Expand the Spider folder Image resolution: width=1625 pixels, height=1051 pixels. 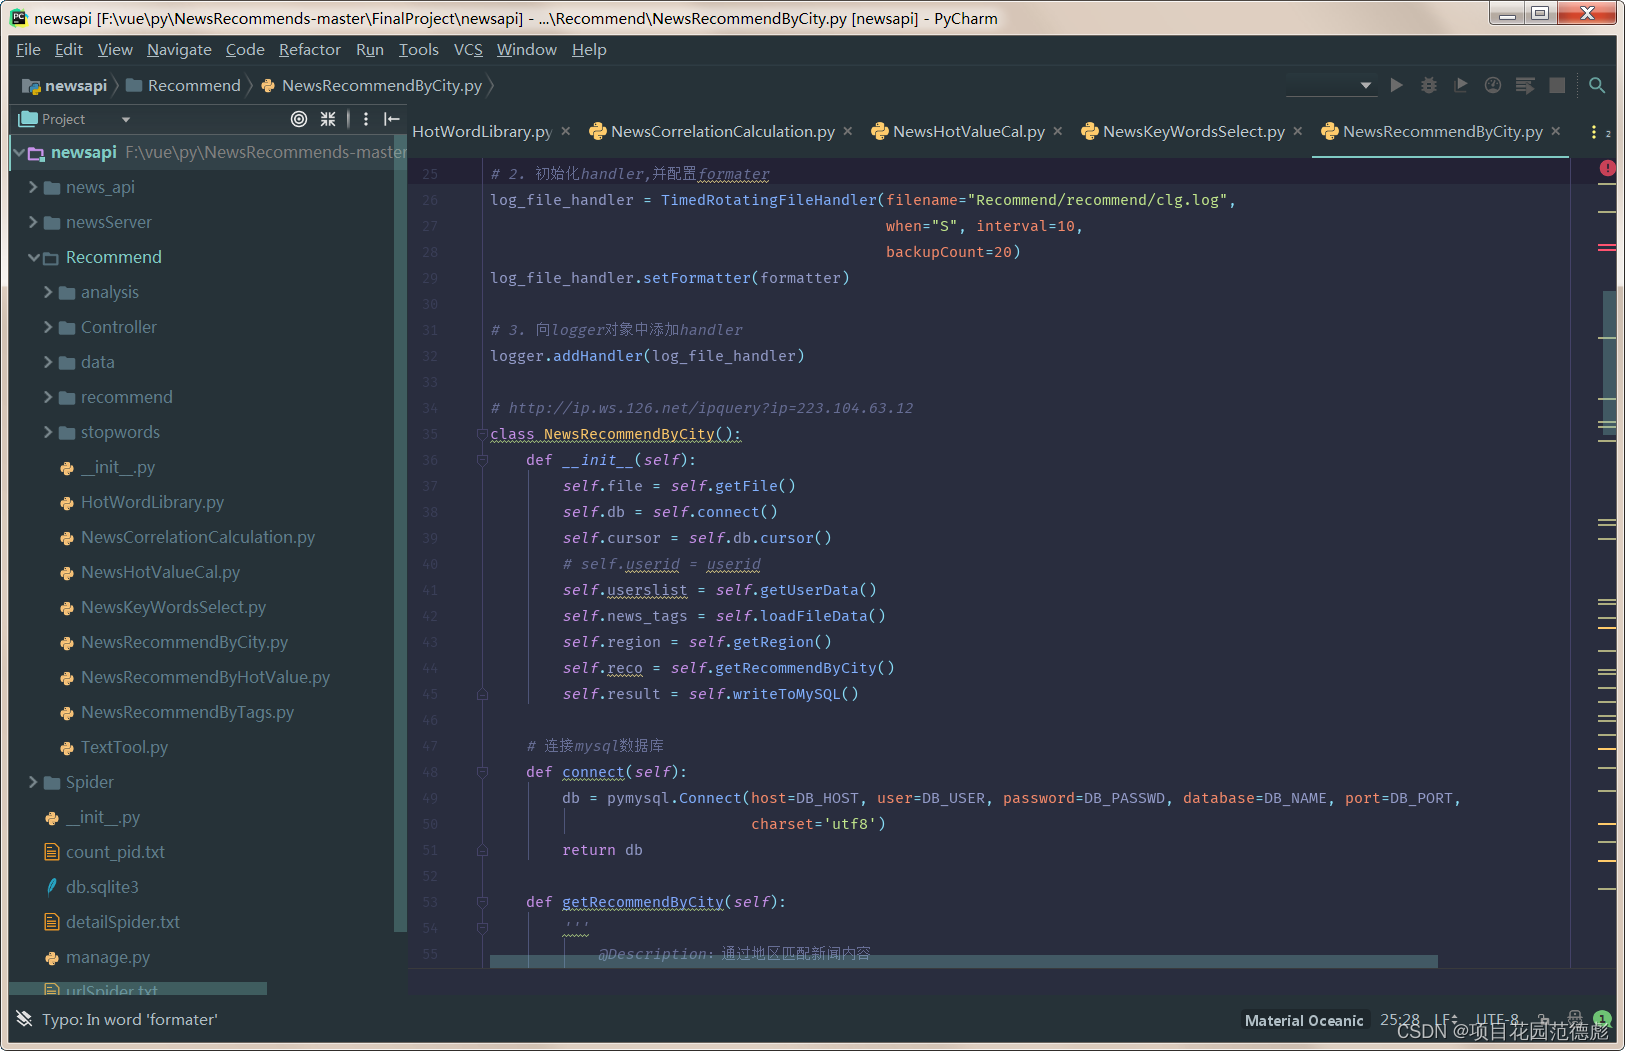(33, 782)
